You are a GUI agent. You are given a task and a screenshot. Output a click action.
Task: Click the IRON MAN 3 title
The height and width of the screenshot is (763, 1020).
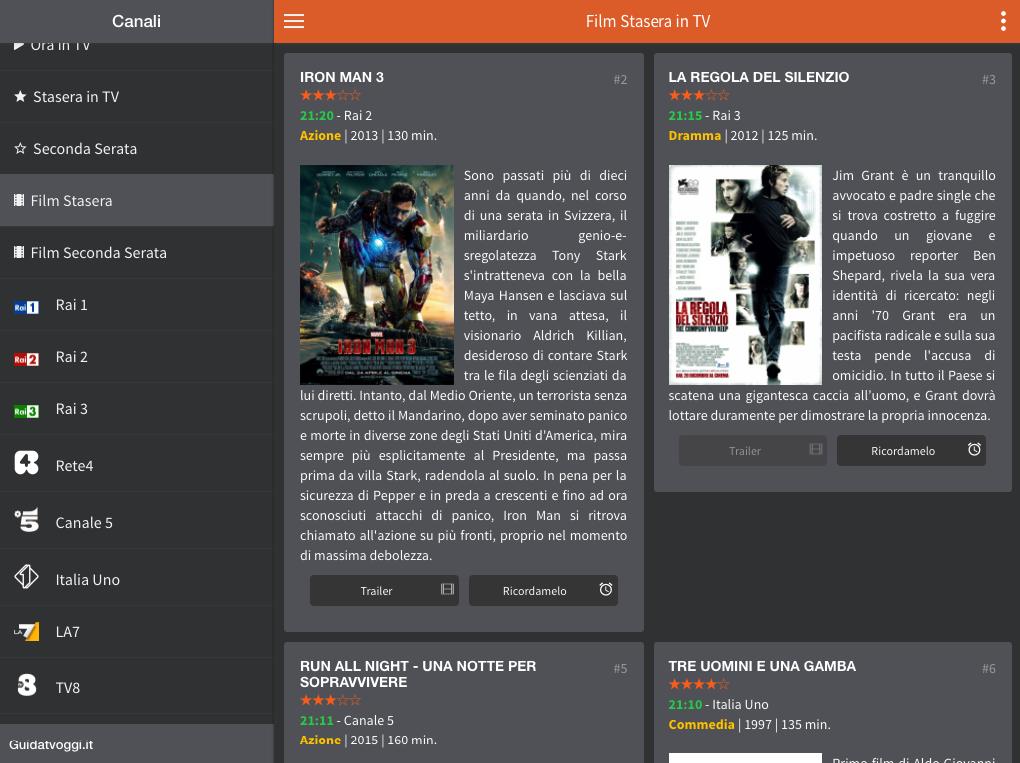pos(342,77)
